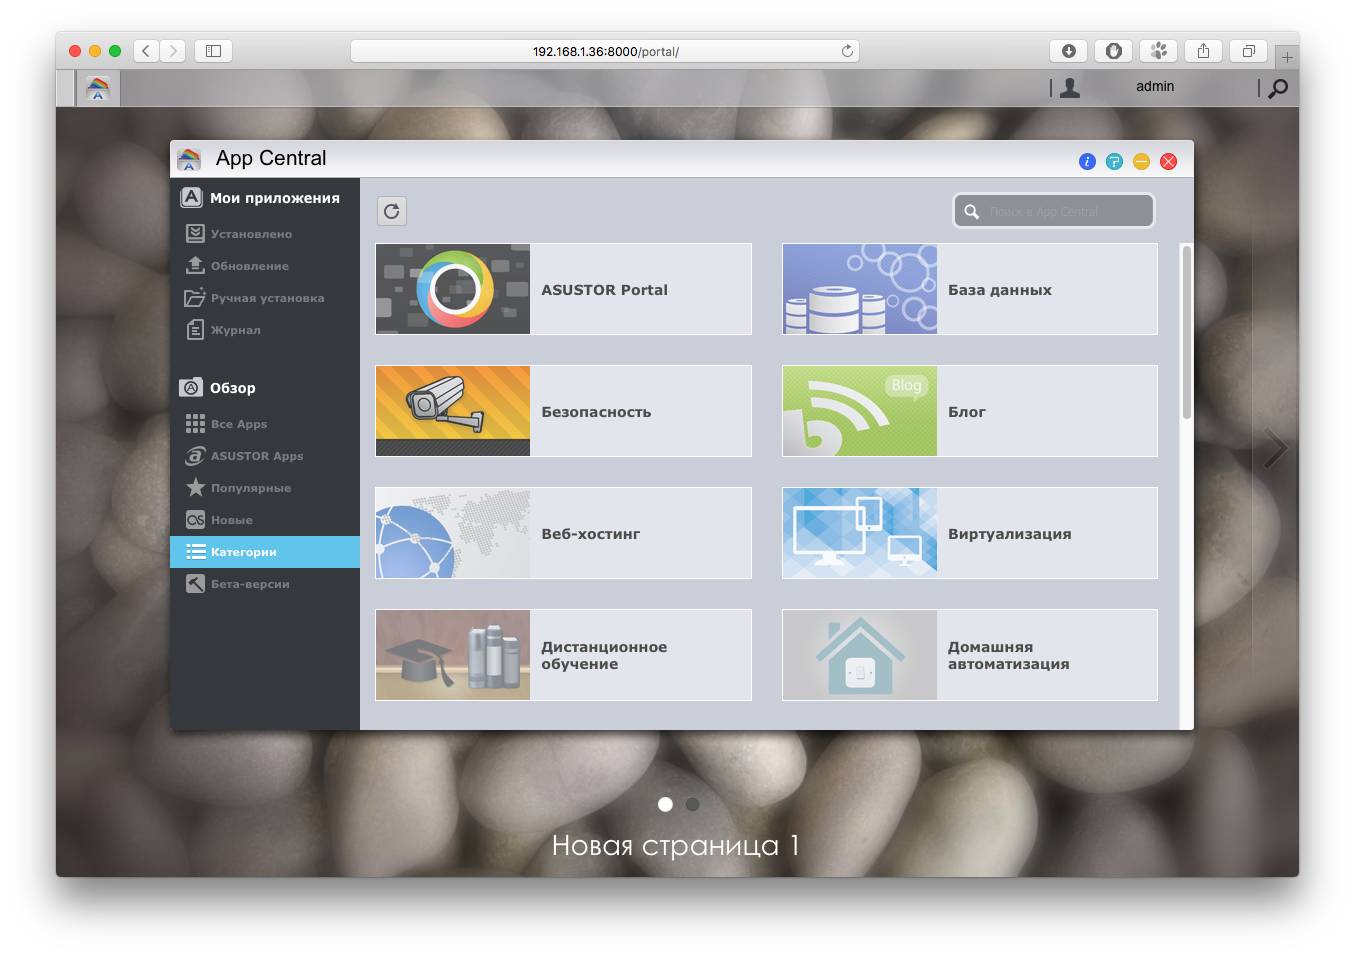1355x957 pixels.
Task: Open Журнал in the sidebar
Action: (265, 330)
